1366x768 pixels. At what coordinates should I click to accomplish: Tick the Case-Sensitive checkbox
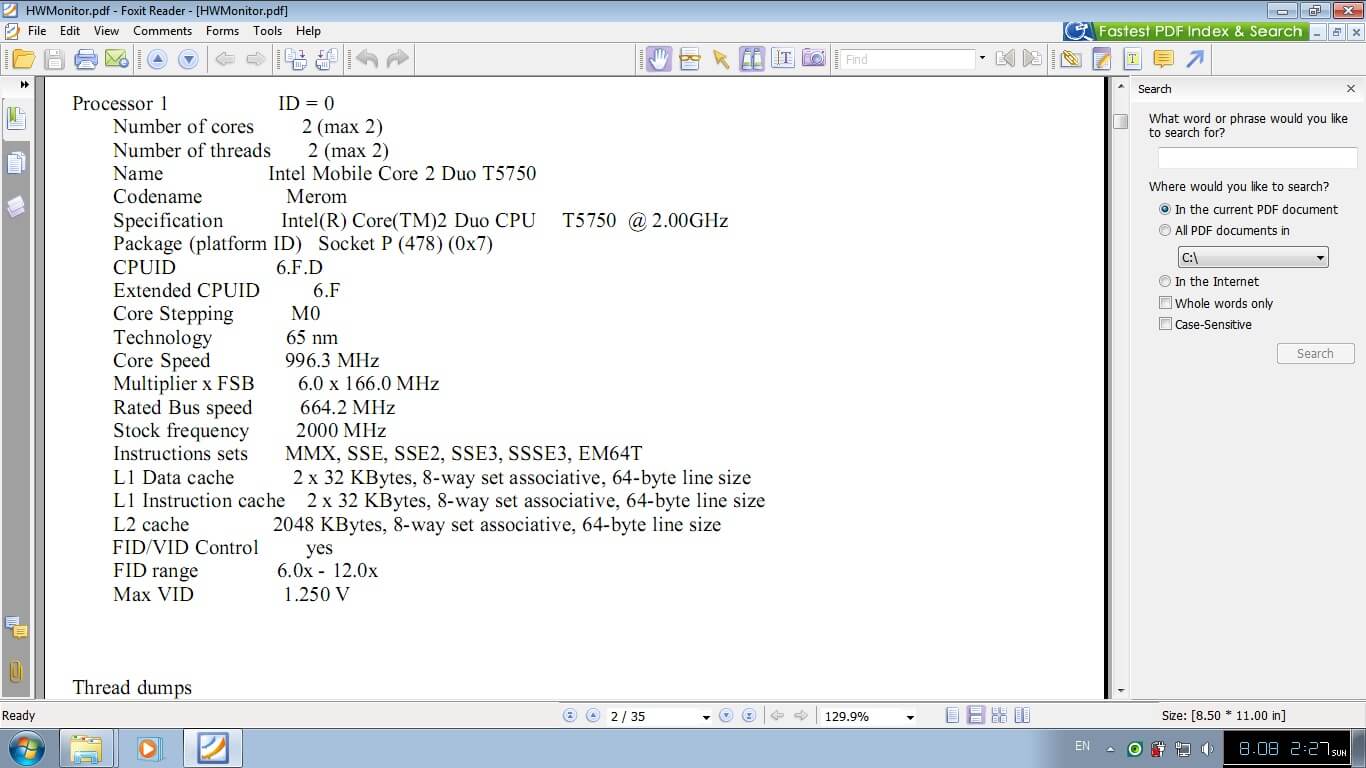(x=1165, y=324)
